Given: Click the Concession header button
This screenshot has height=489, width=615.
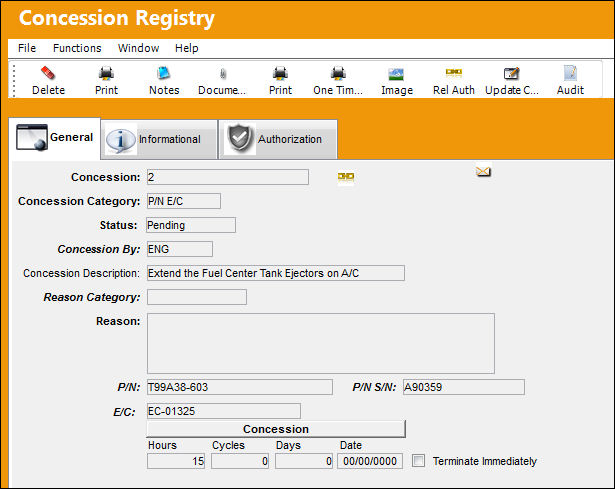Looking at the screenshot, I should pos(276,429).
